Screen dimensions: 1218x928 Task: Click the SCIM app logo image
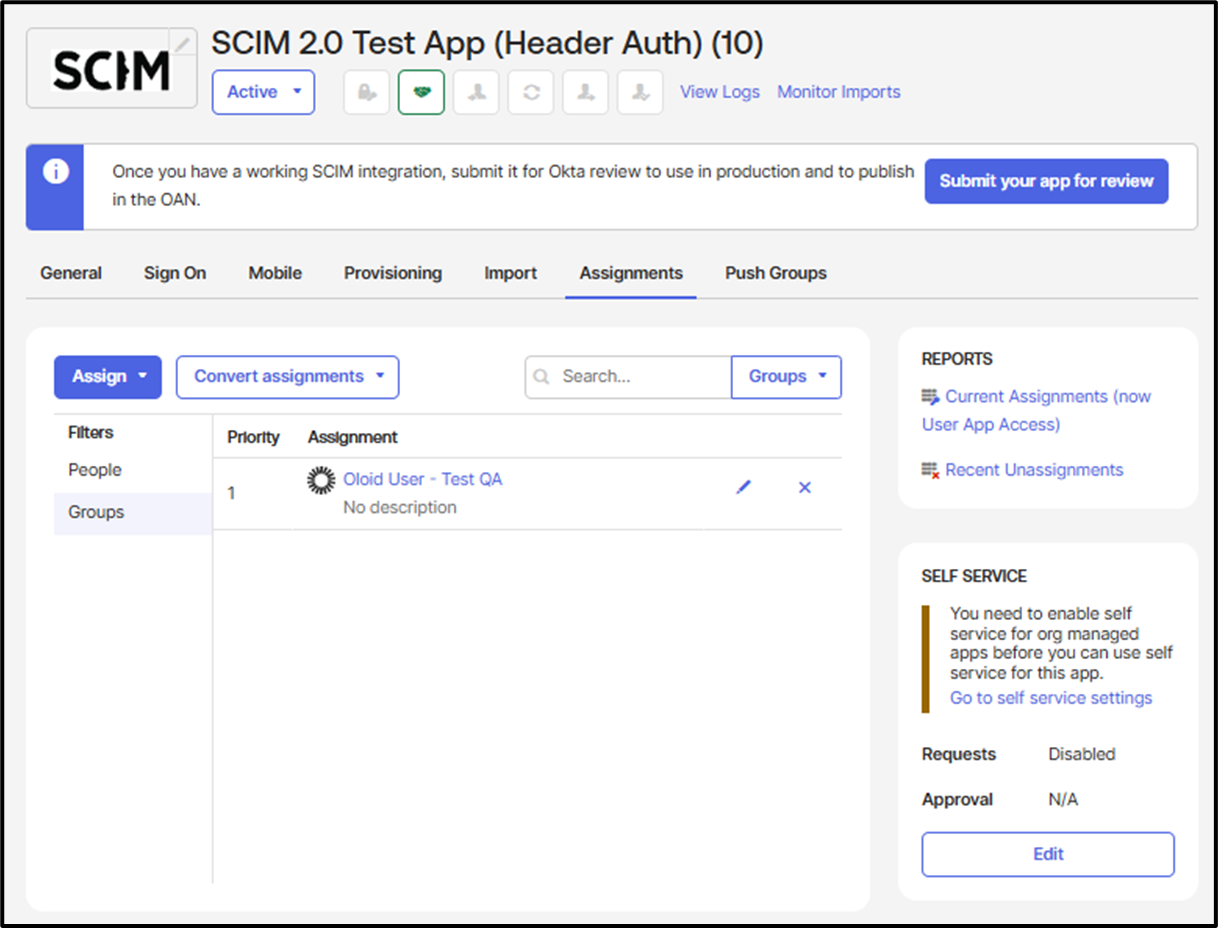(111, 69)
